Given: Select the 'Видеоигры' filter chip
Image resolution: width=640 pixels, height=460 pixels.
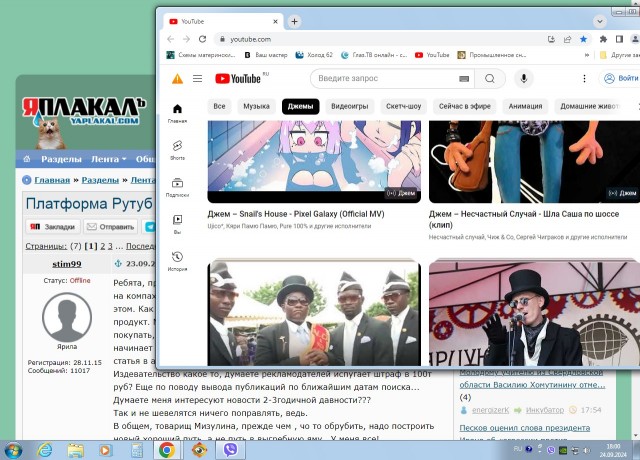Looking at the screenshot, I should tap(349, 106).
